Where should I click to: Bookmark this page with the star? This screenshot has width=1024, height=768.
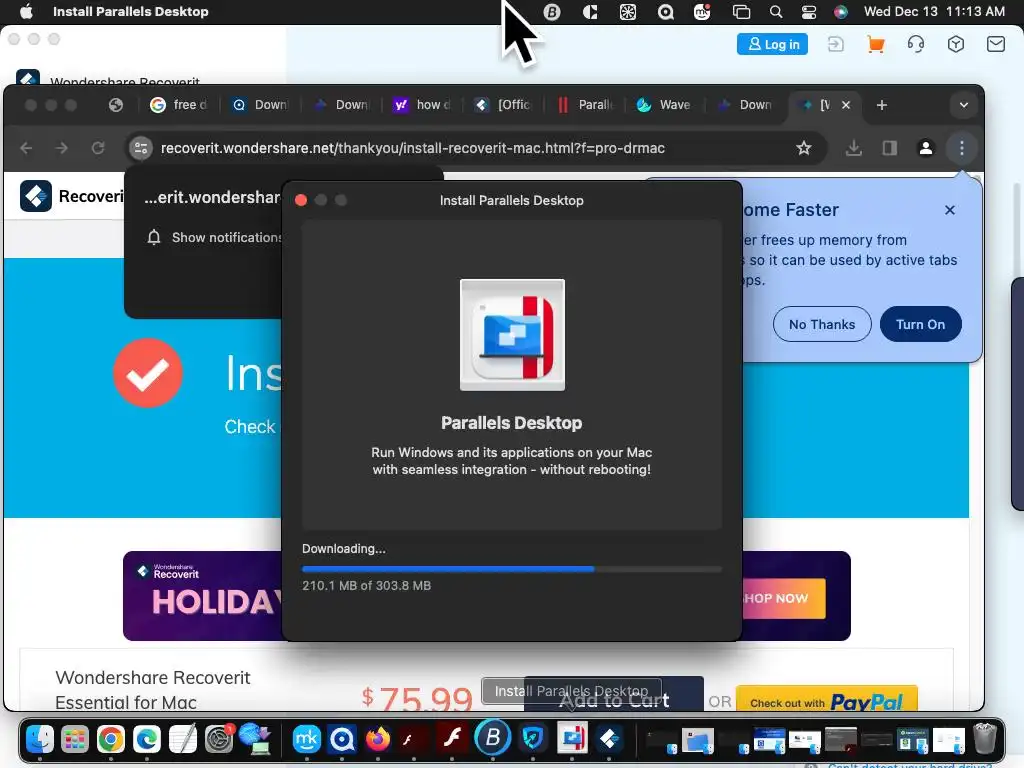click(804, 148)
